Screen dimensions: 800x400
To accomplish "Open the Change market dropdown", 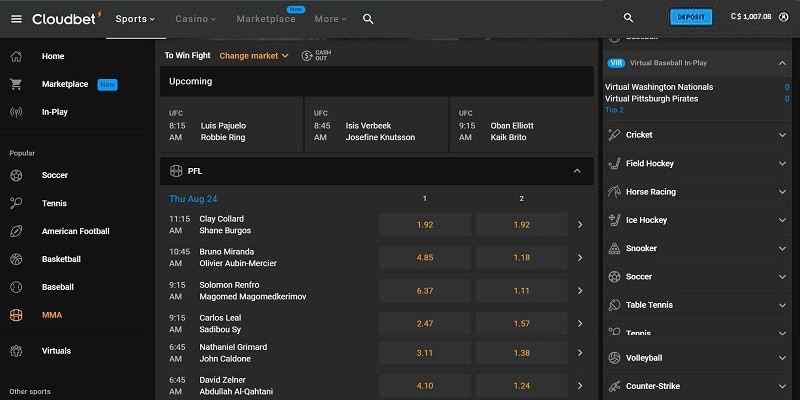I will [x=254, y=56].
